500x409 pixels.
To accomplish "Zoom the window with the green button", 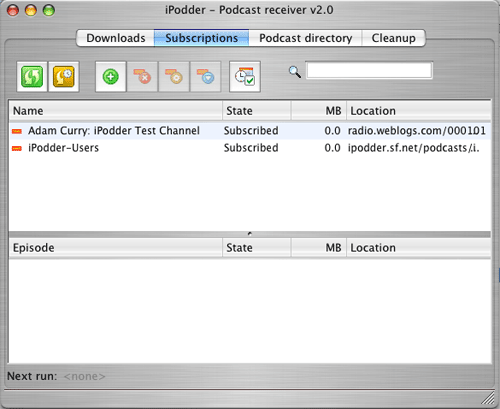I will pyautogui.click(x=49, y=10).
